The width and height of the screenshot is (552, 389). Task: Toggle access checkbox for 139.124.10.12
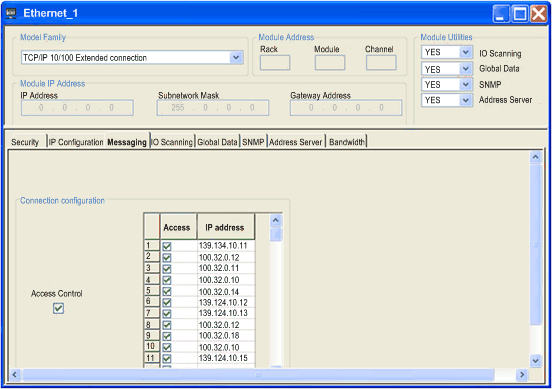(x=167, y=302)
